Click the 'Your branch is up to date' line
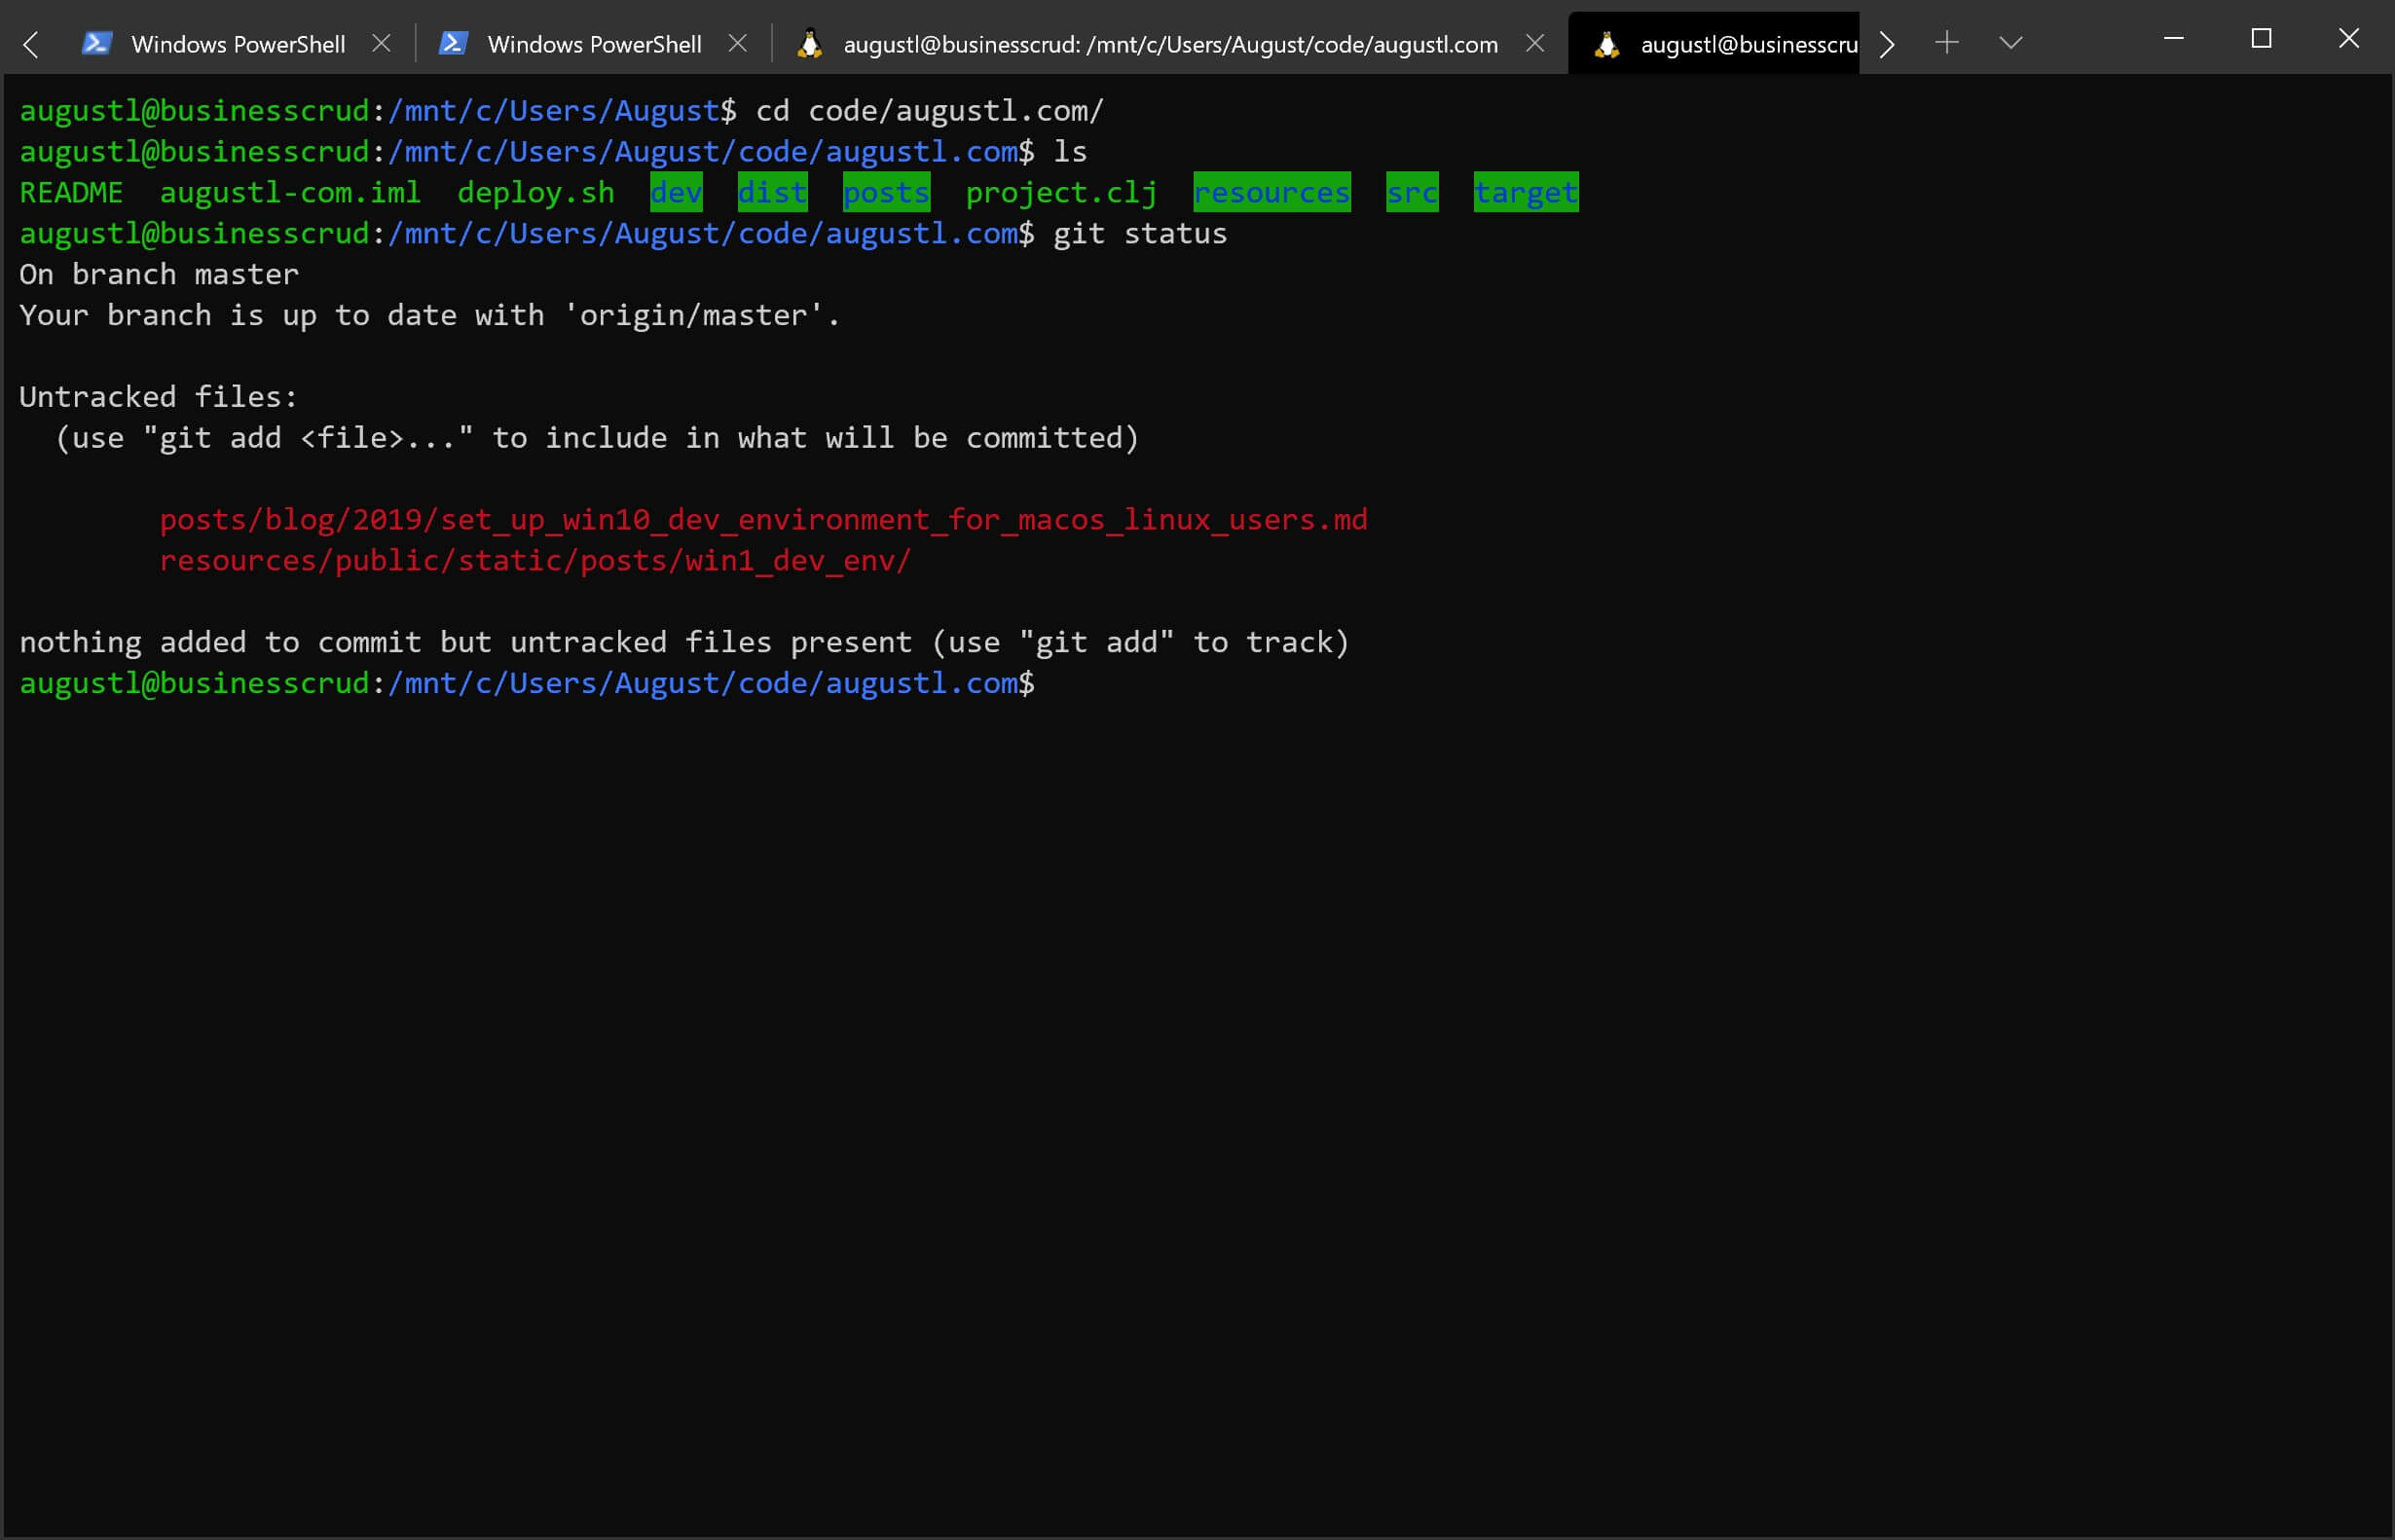Image resolution: width=2395 pixels, height=1540 pixels. coord(430,316)
